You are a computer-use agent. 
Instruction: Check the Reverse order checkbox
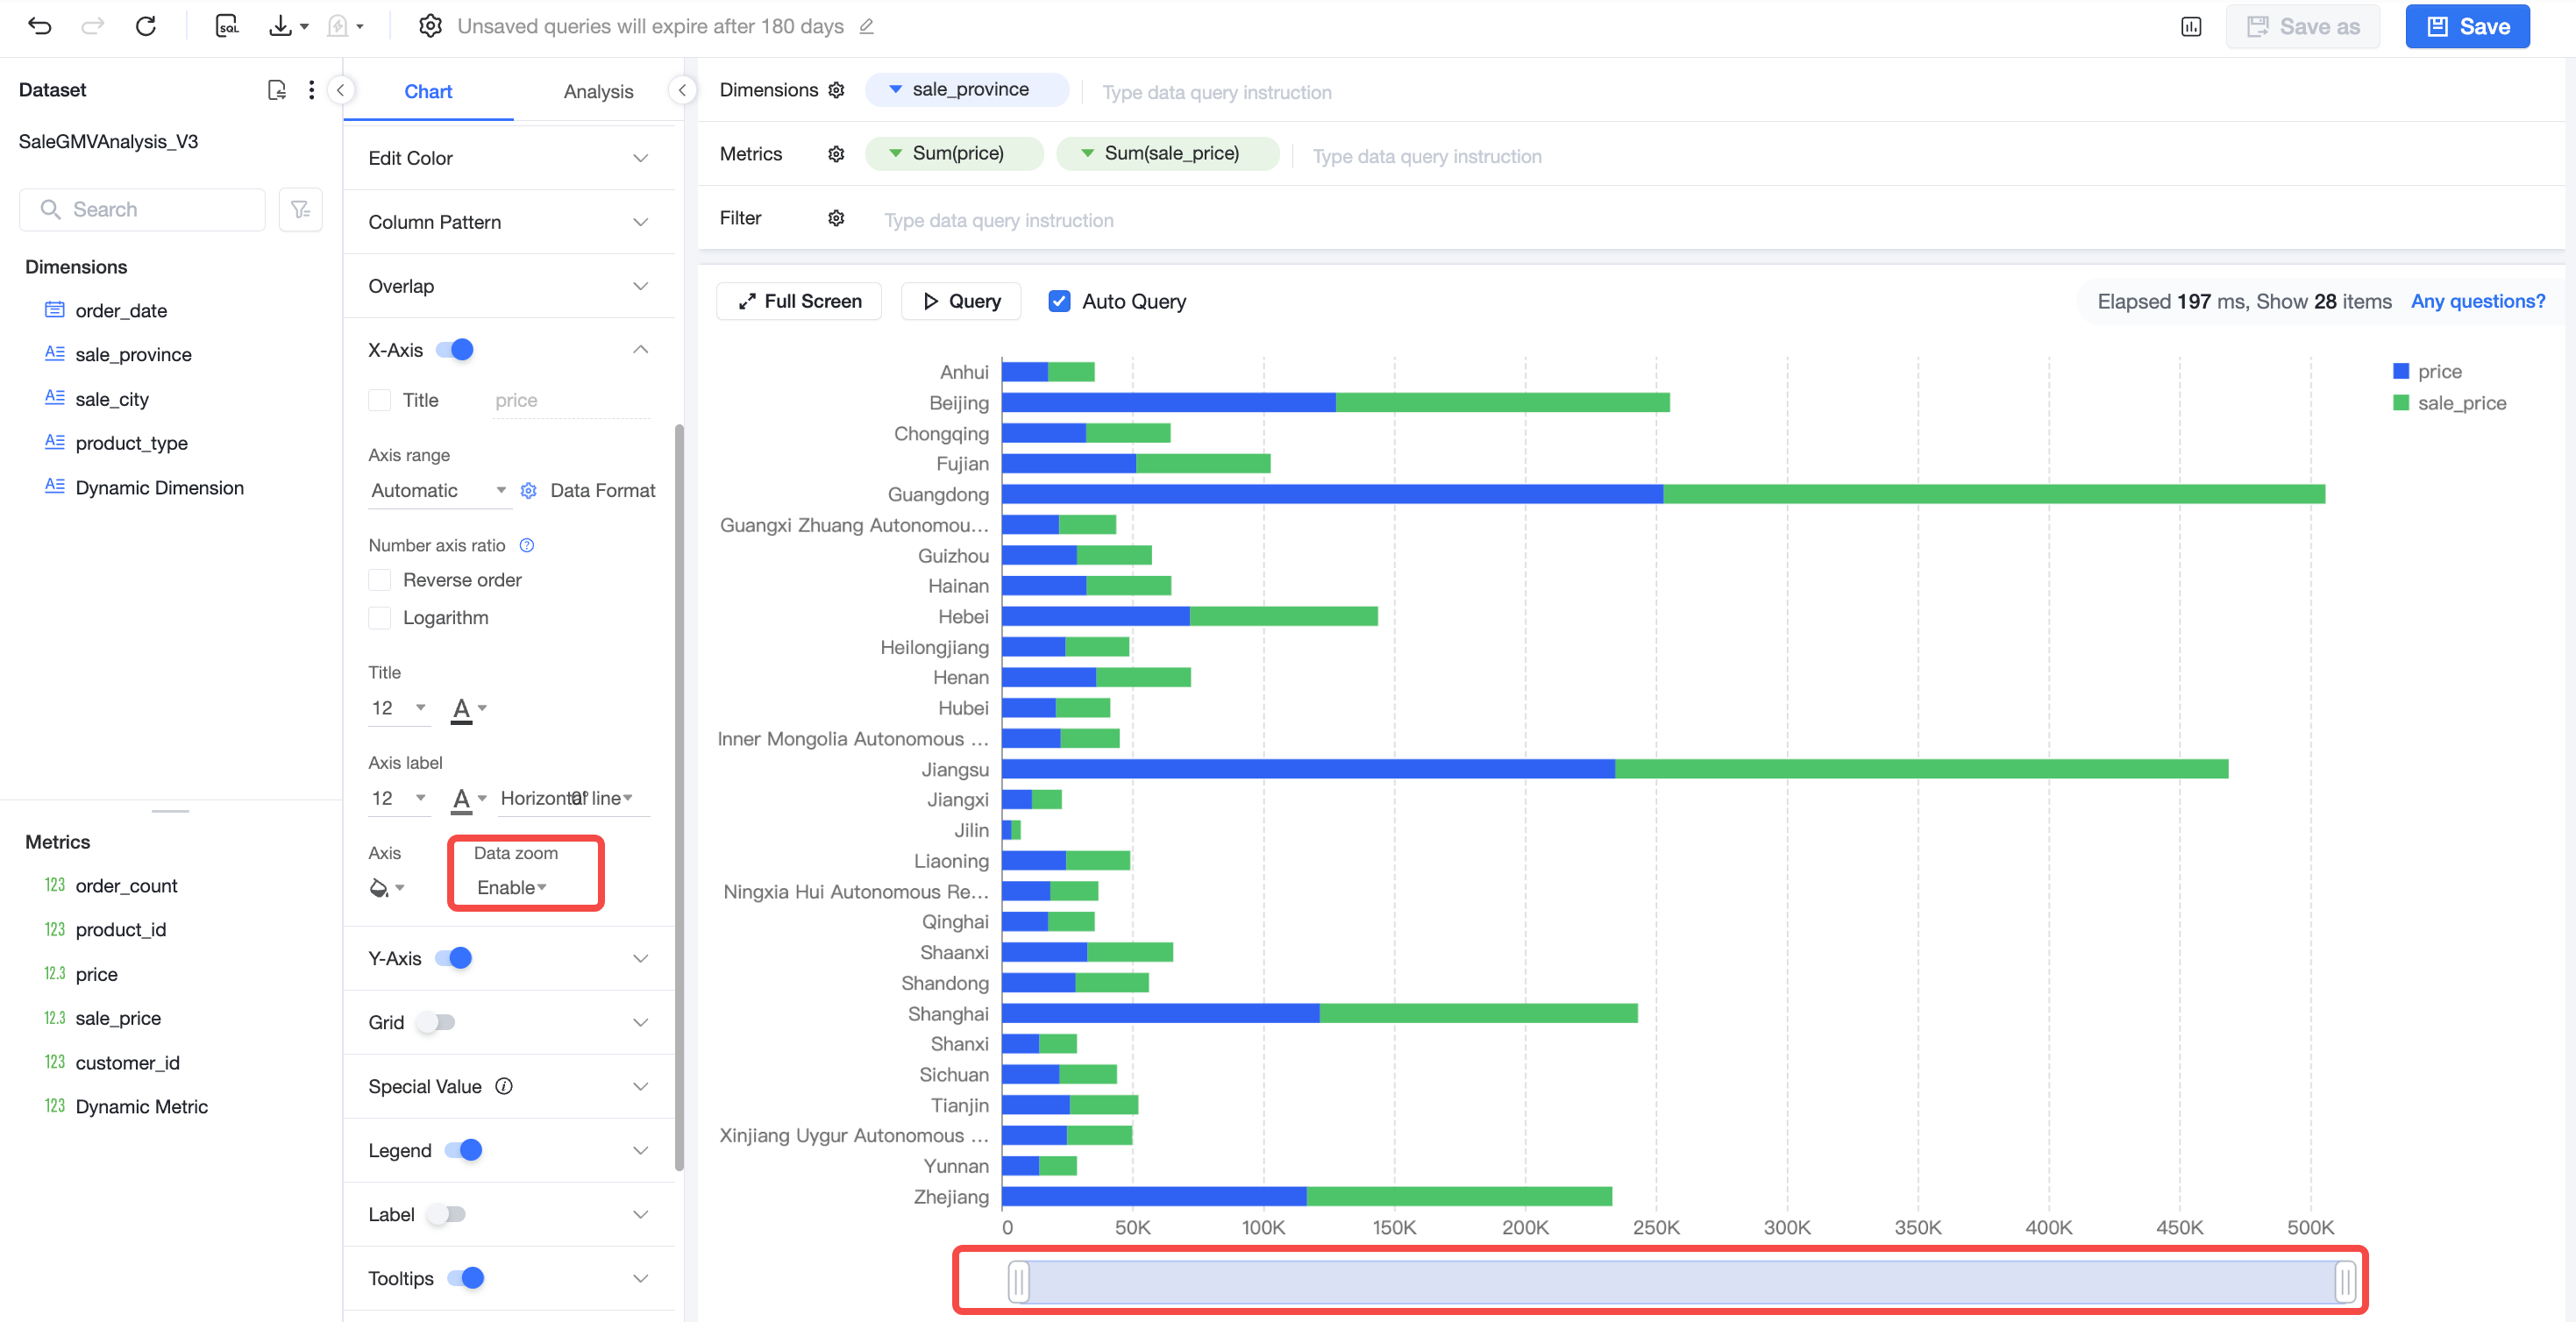[380, 580]
